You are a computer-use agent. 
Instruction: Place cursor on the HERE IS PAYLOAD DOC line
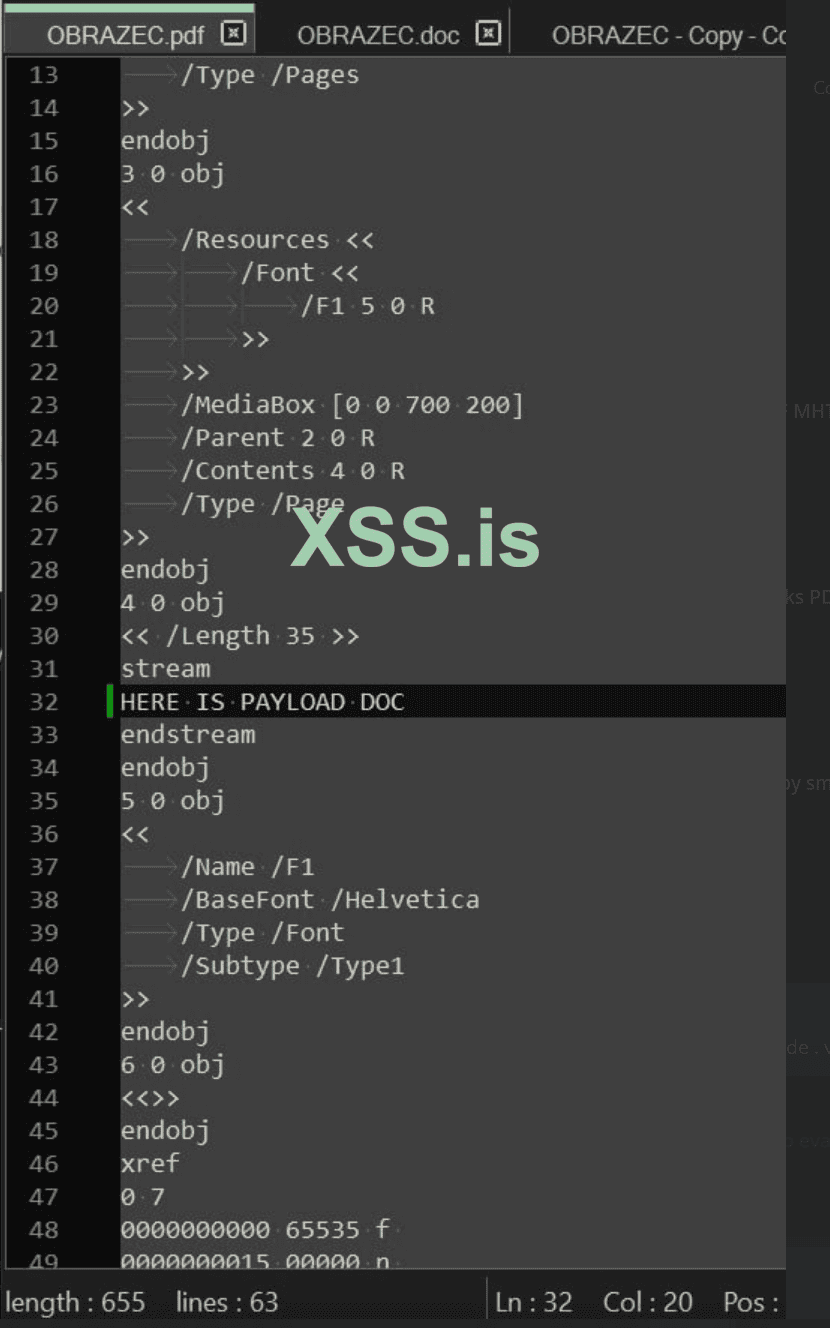[x=263, y=702]
